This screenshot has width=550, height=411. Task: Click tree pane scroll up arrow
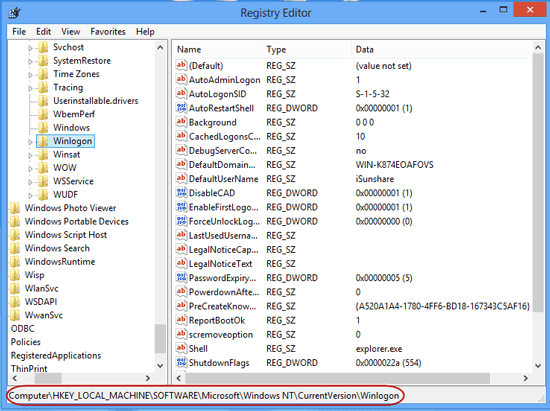coord(160,47)
